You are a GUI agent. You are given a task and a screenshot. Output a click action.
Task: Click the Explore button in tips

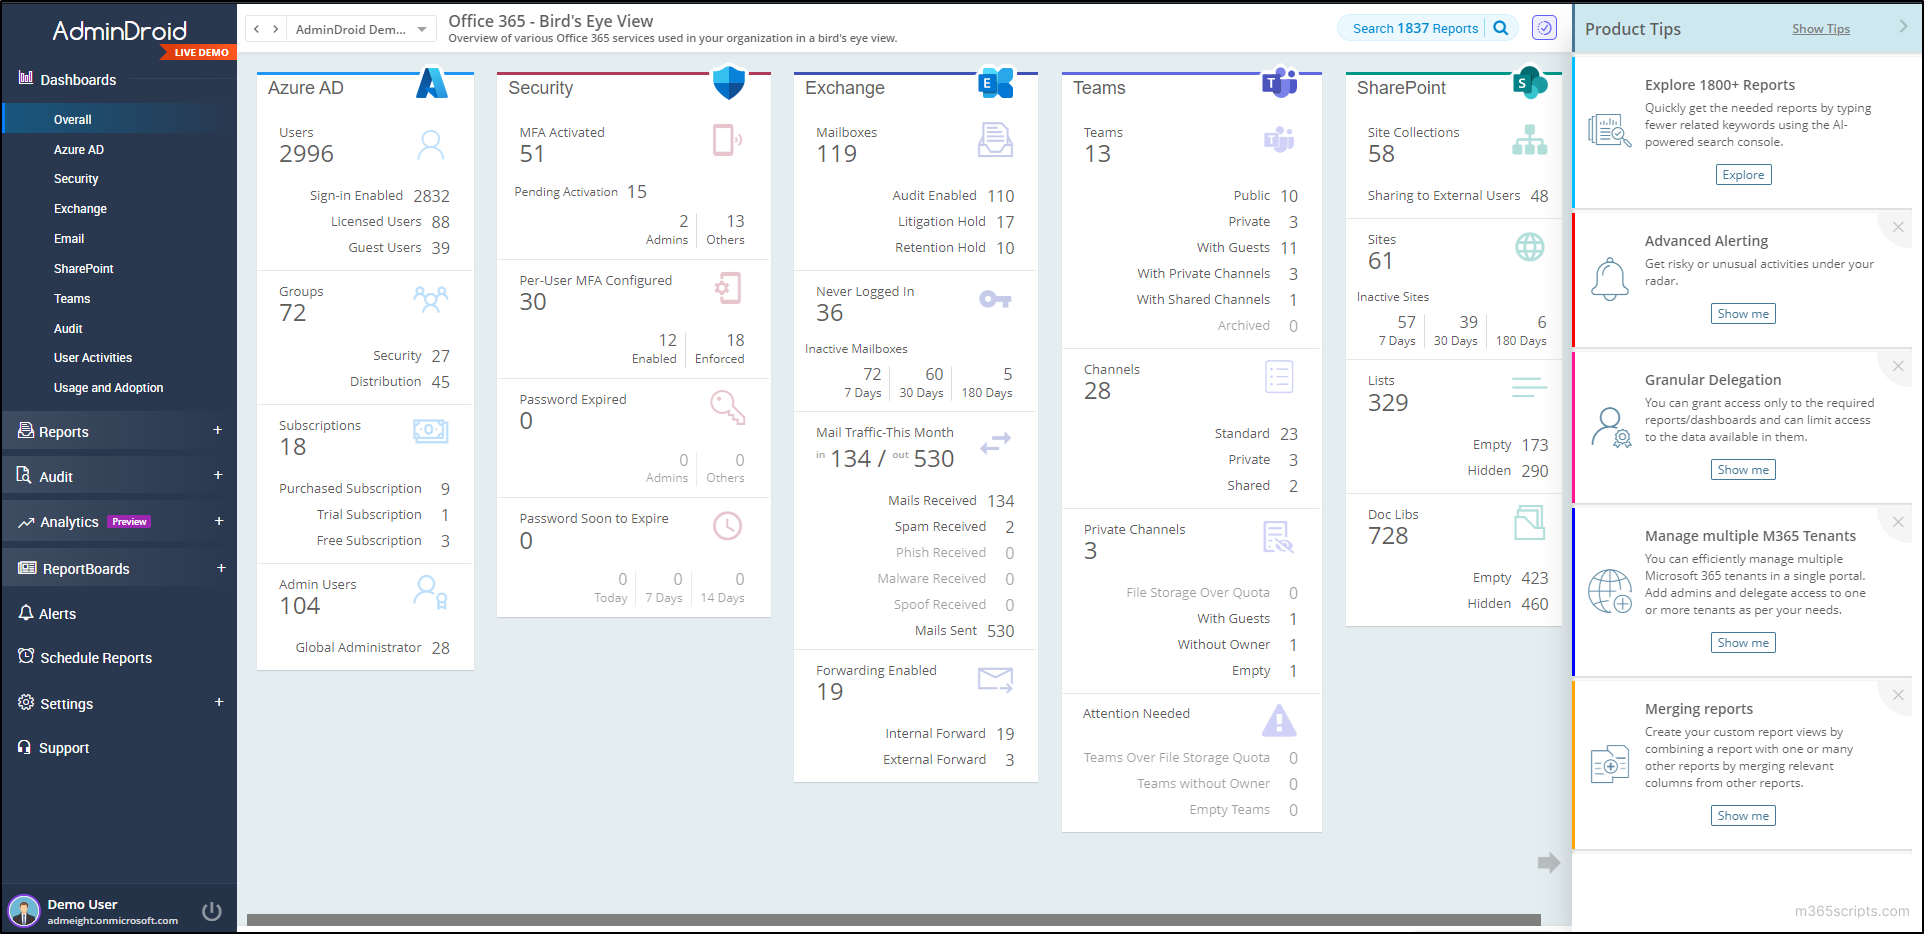1743,175
